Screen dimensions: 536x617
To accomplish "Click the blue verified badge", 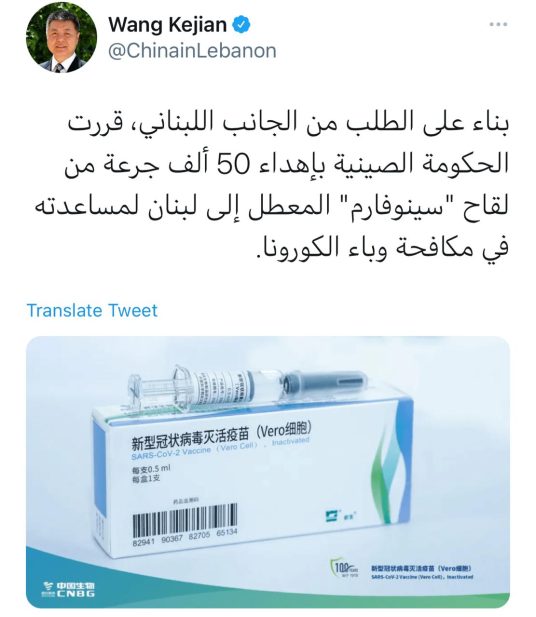I will tap(241, 25).
